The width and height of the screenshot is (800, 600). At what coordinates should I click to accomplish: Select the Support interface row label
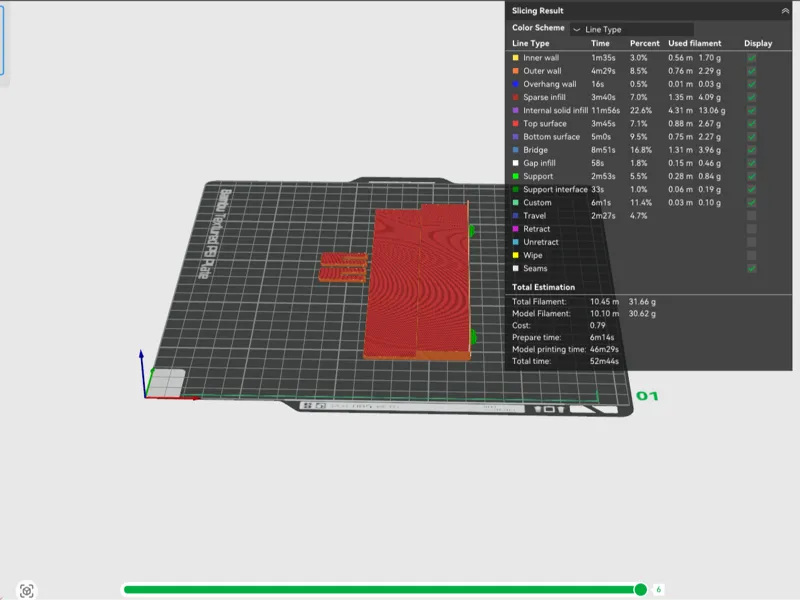(555, 189)
